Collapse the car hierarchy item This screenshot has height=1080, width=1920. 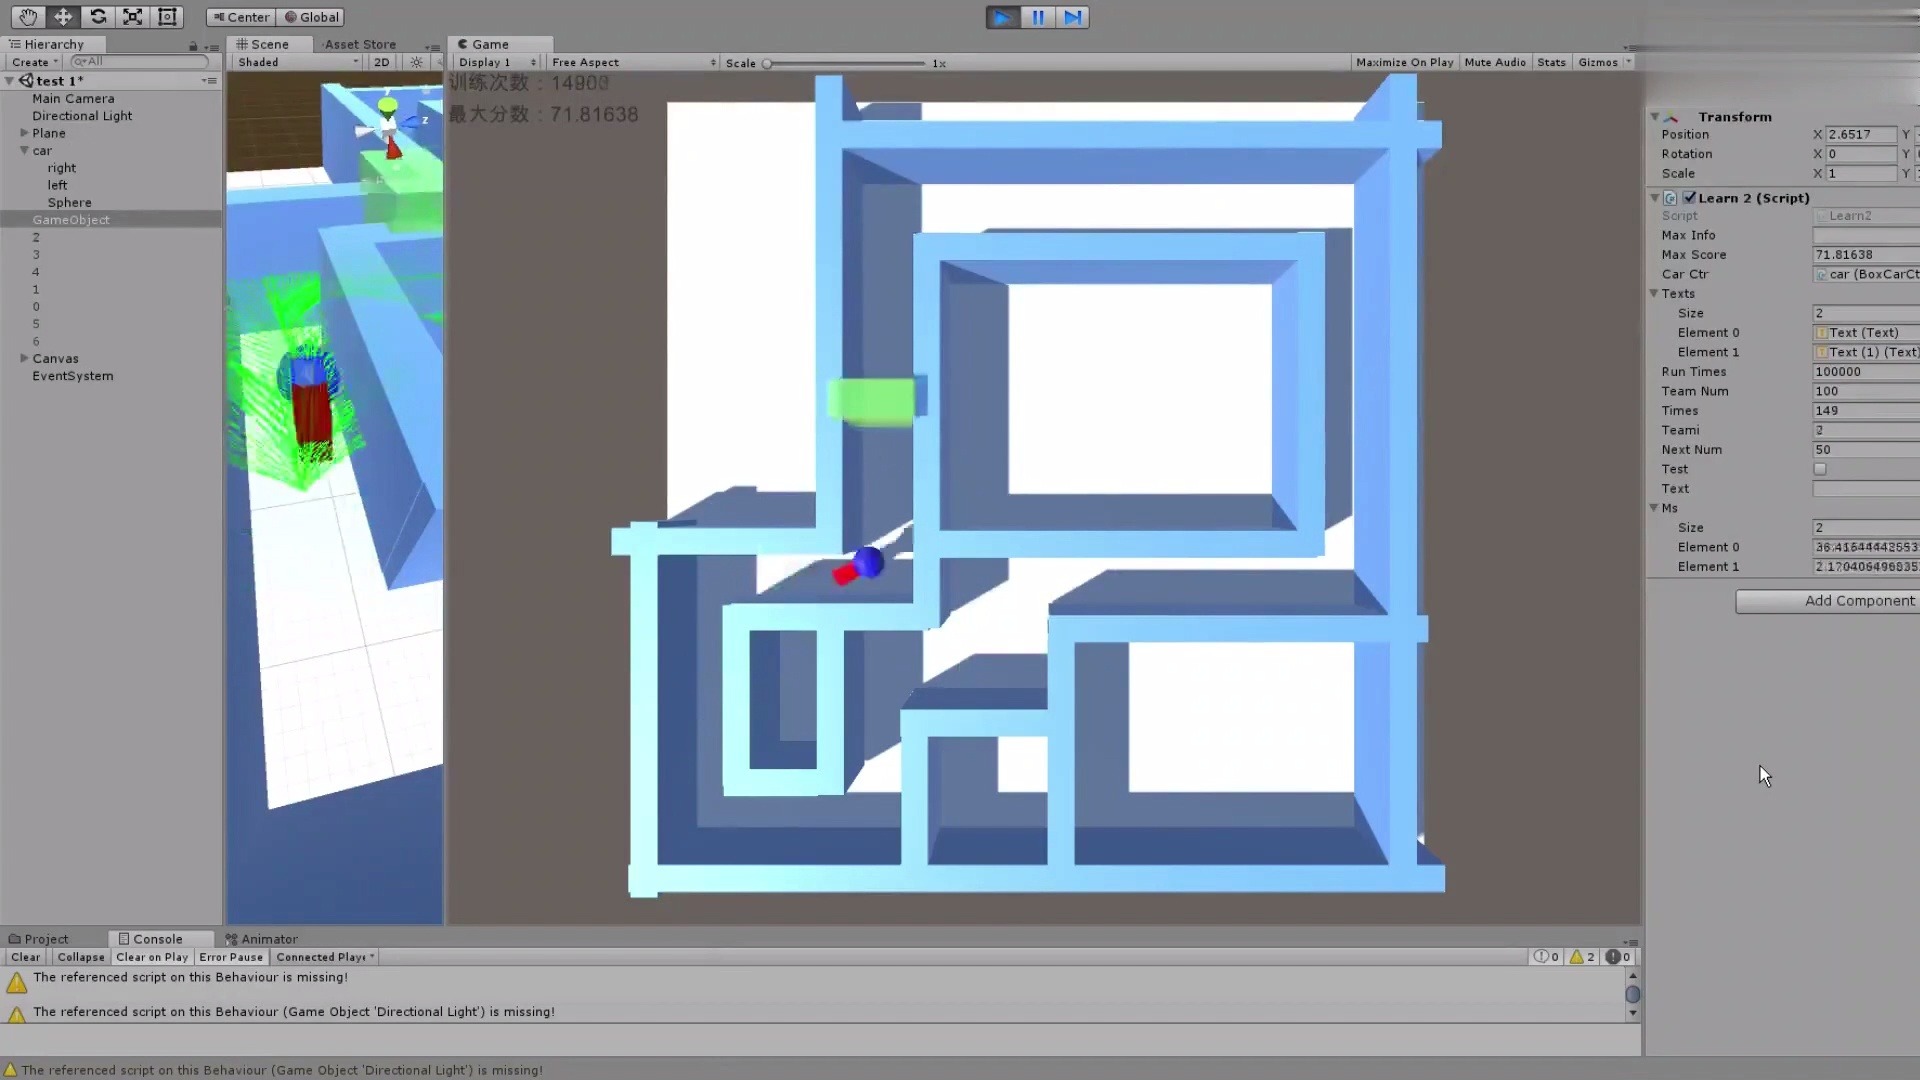(x=24, y=151)
